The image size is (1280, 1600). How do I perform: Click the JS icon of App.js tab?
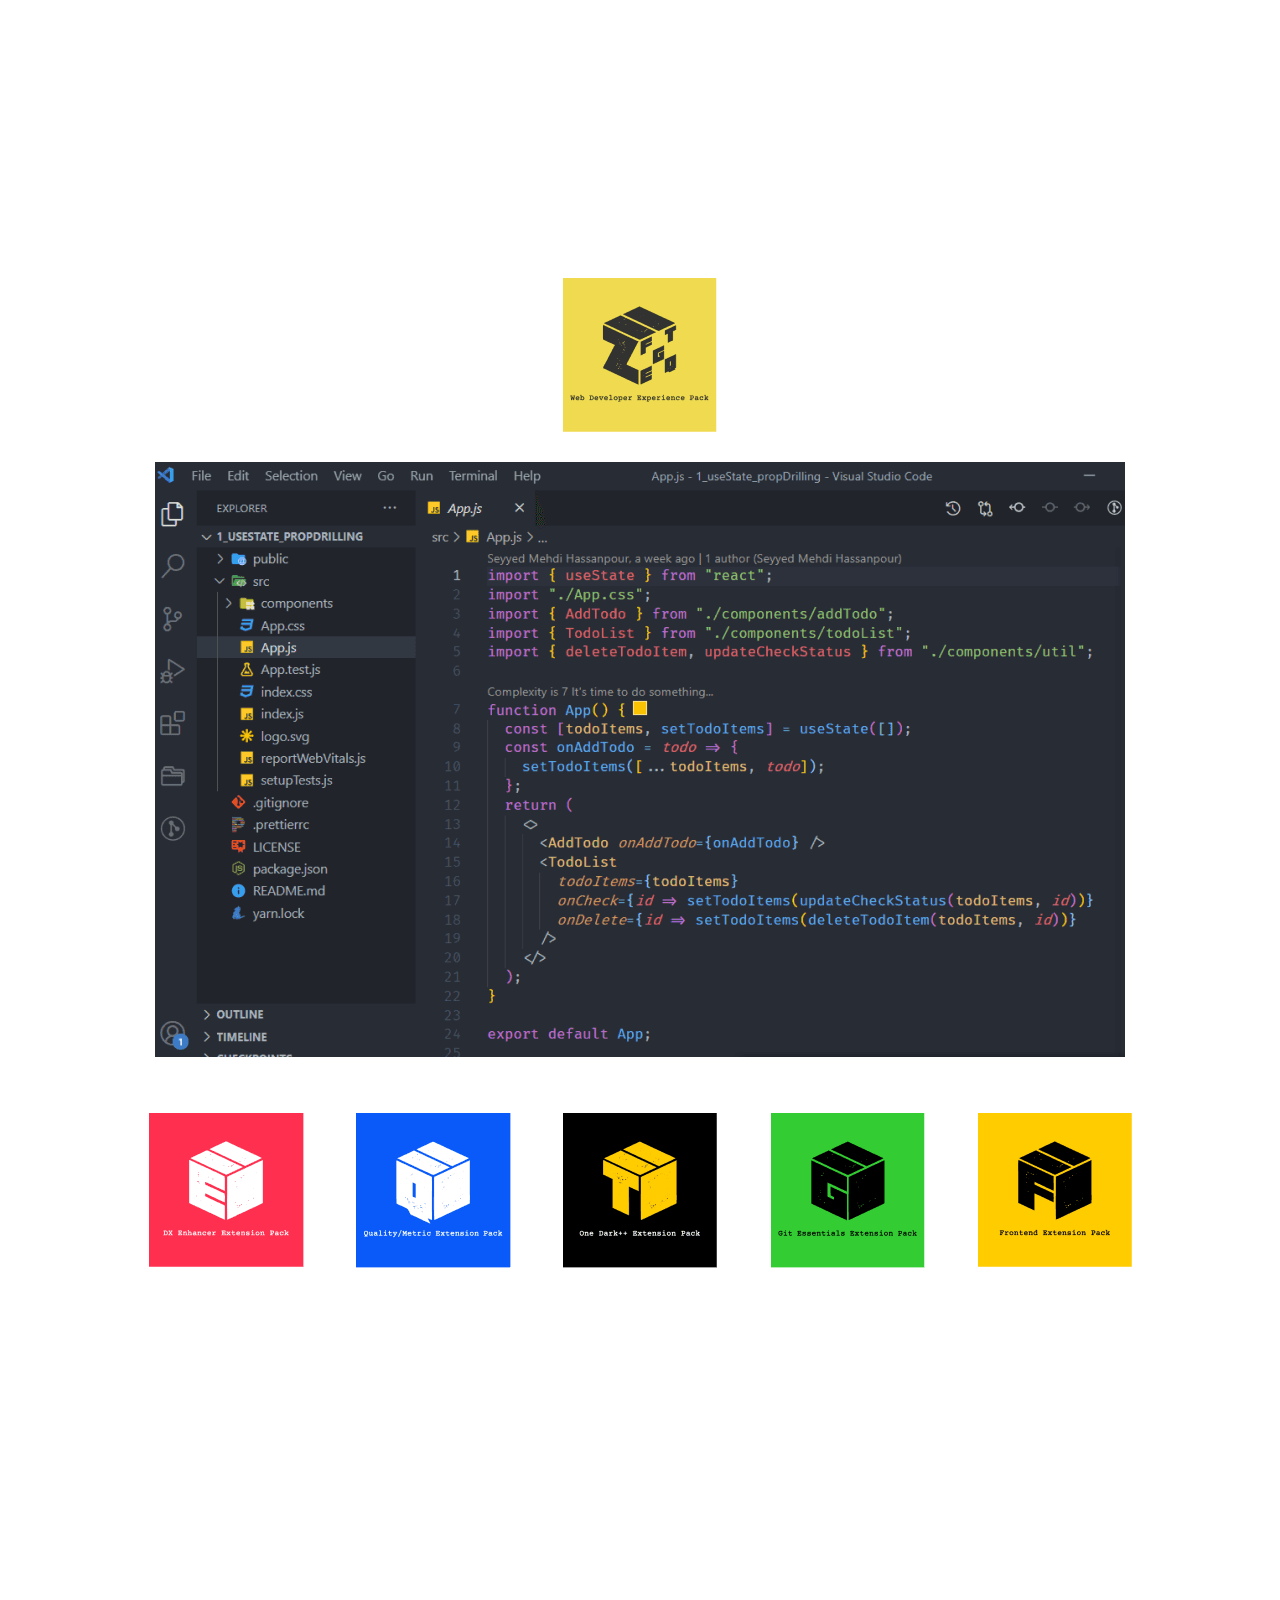click(434, 509)
